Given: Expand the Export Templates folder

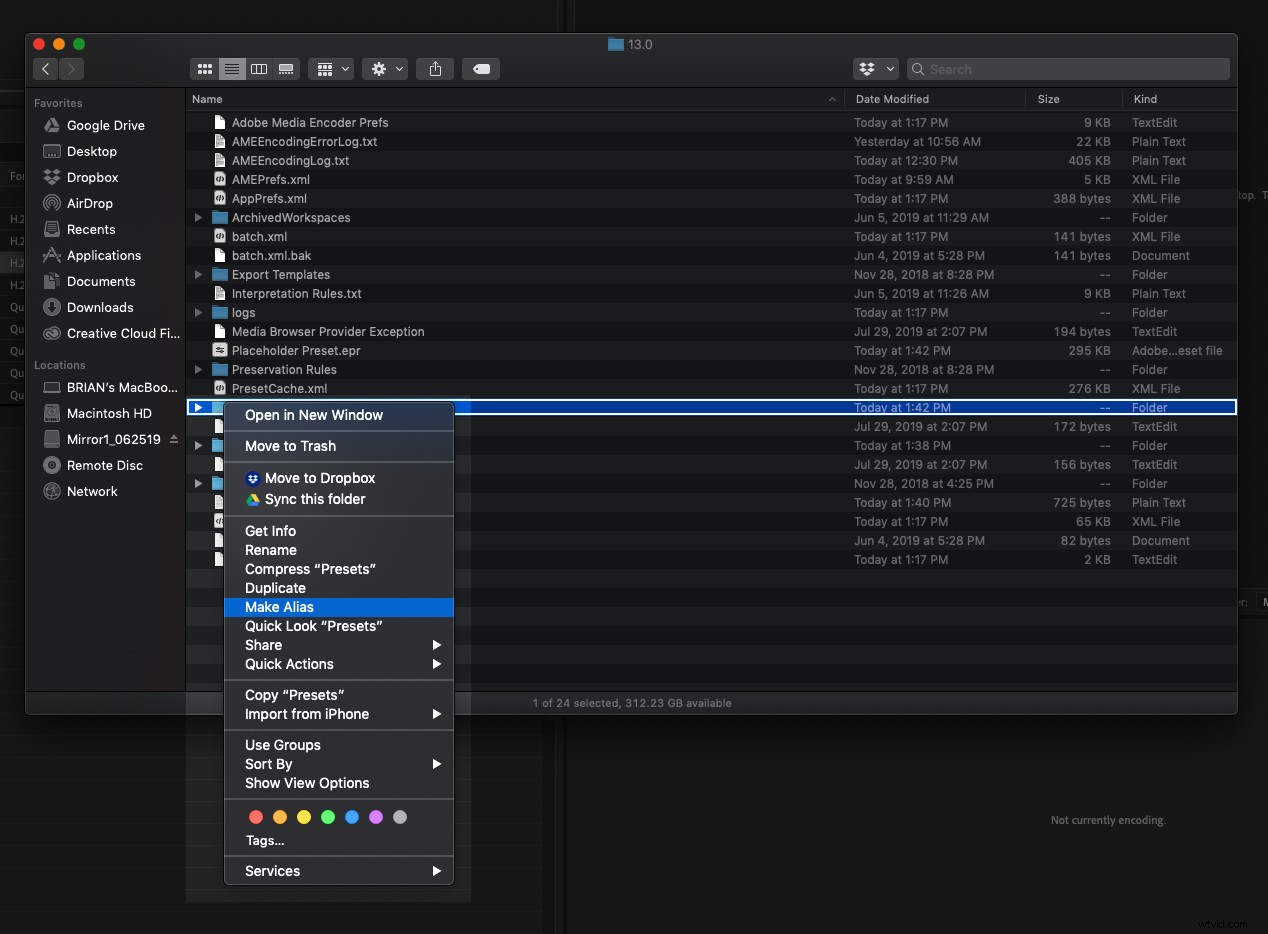Looking at the screenshot, I should click(x=198, y=275).
